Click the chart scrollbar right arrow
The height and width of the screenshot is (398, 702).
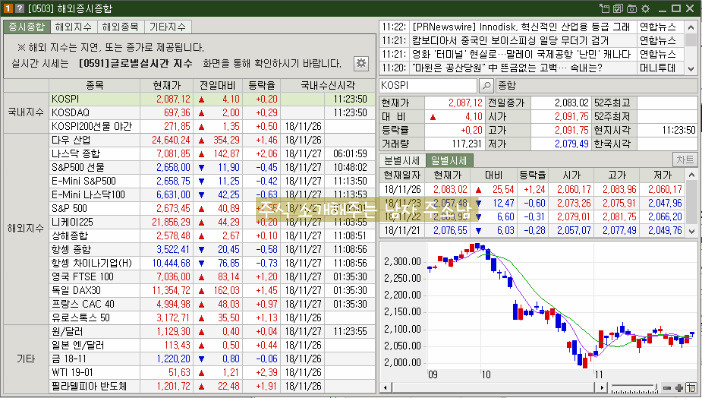(x=602, y=388)
